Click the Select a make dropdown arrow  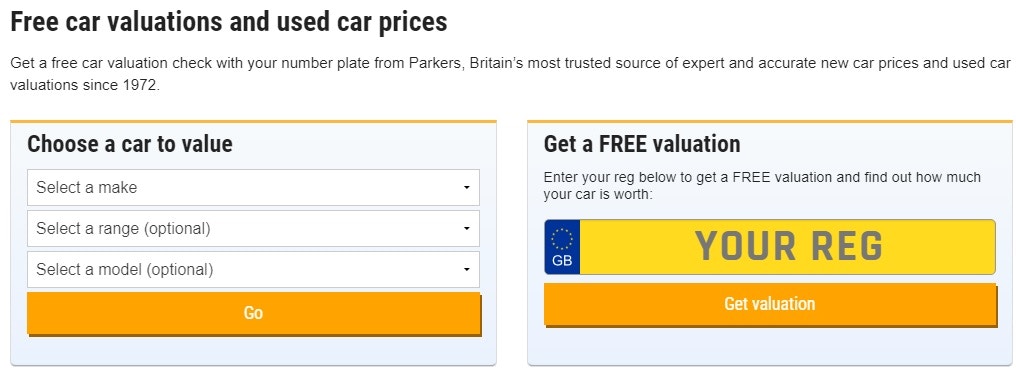tap(467, 188)
